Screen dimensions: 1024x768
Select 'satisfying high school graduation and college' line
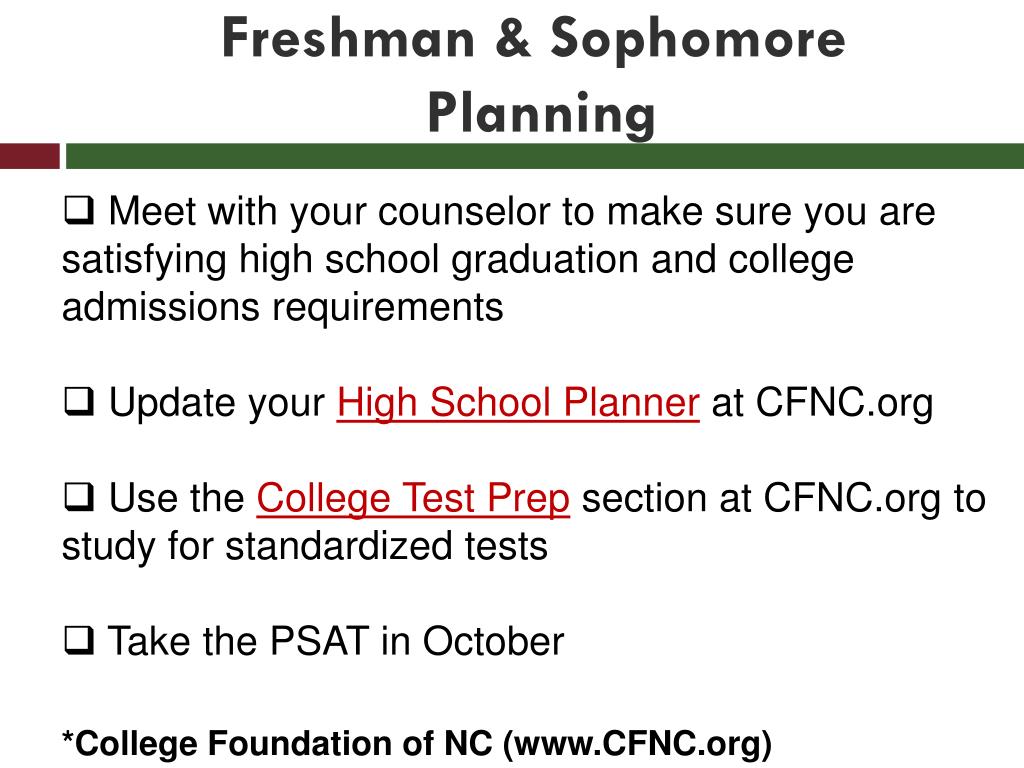click(x=458, y=260)
